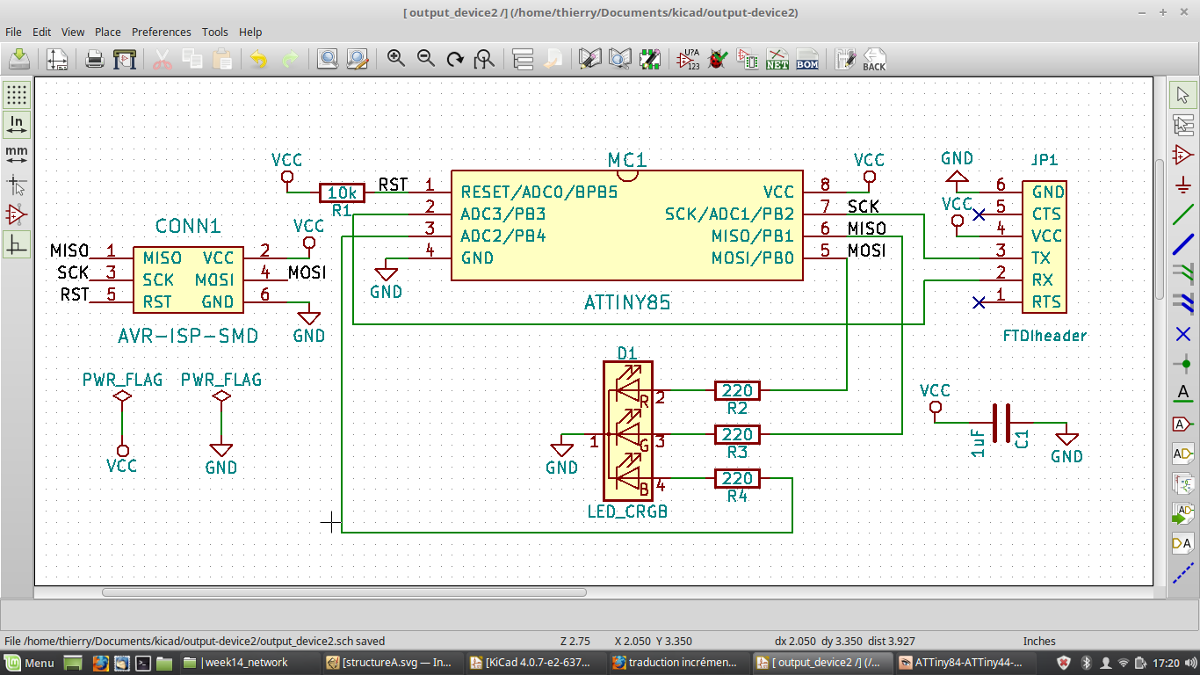Select the import hierarchical label tool
The width and height of the screenshot is (1200, 675).
(1183, 513)
